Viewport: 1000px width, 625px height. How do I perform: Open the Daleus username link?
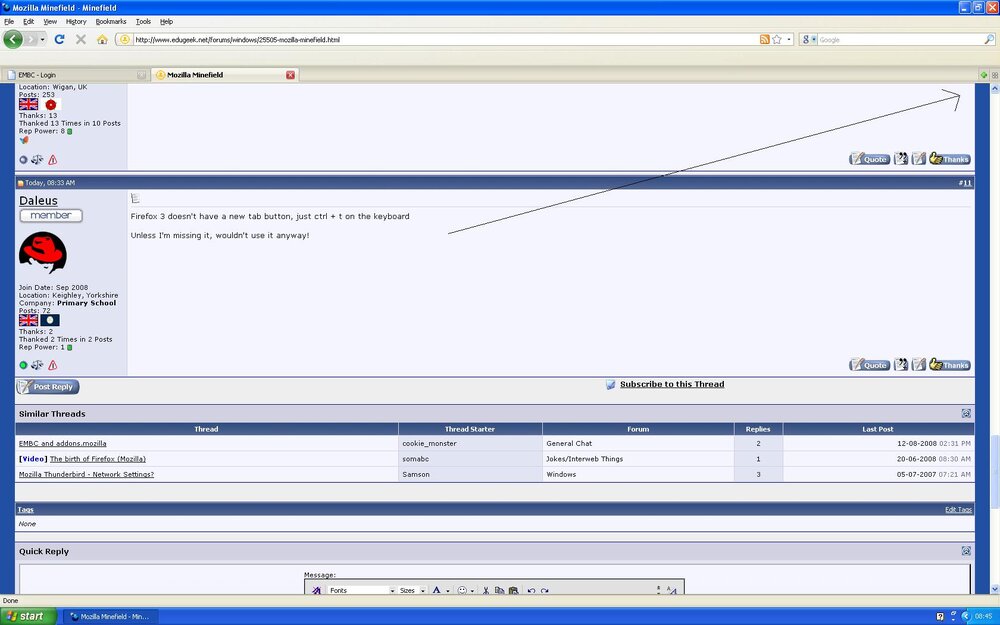click(38, 201)
